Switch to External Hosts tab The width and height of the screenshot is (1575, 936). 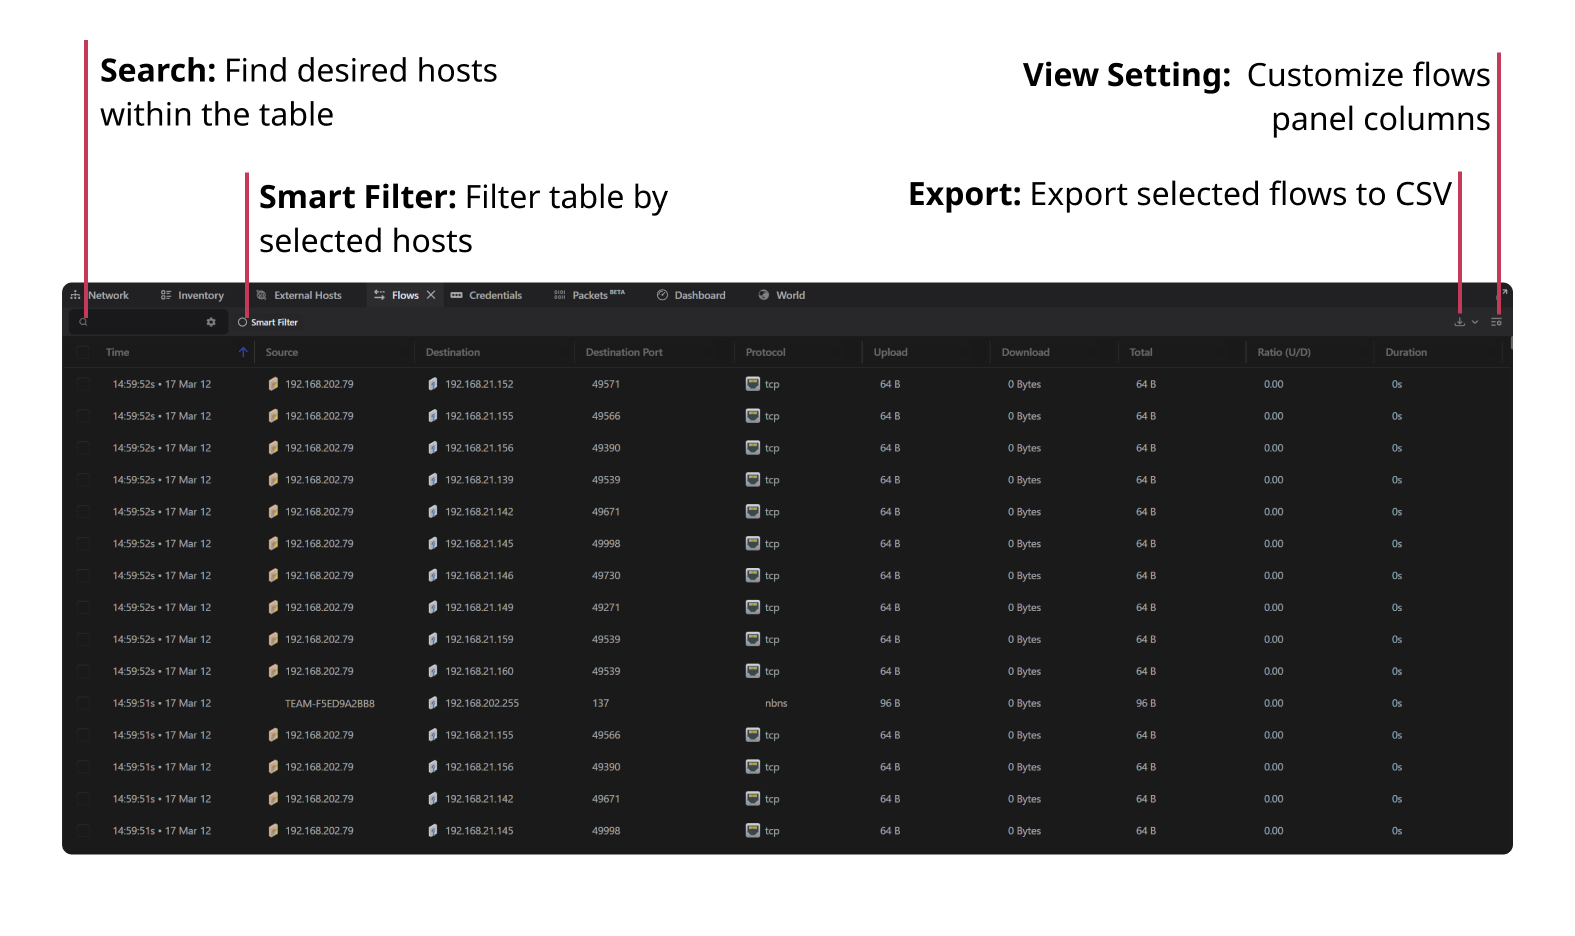[x=299, y=295]
